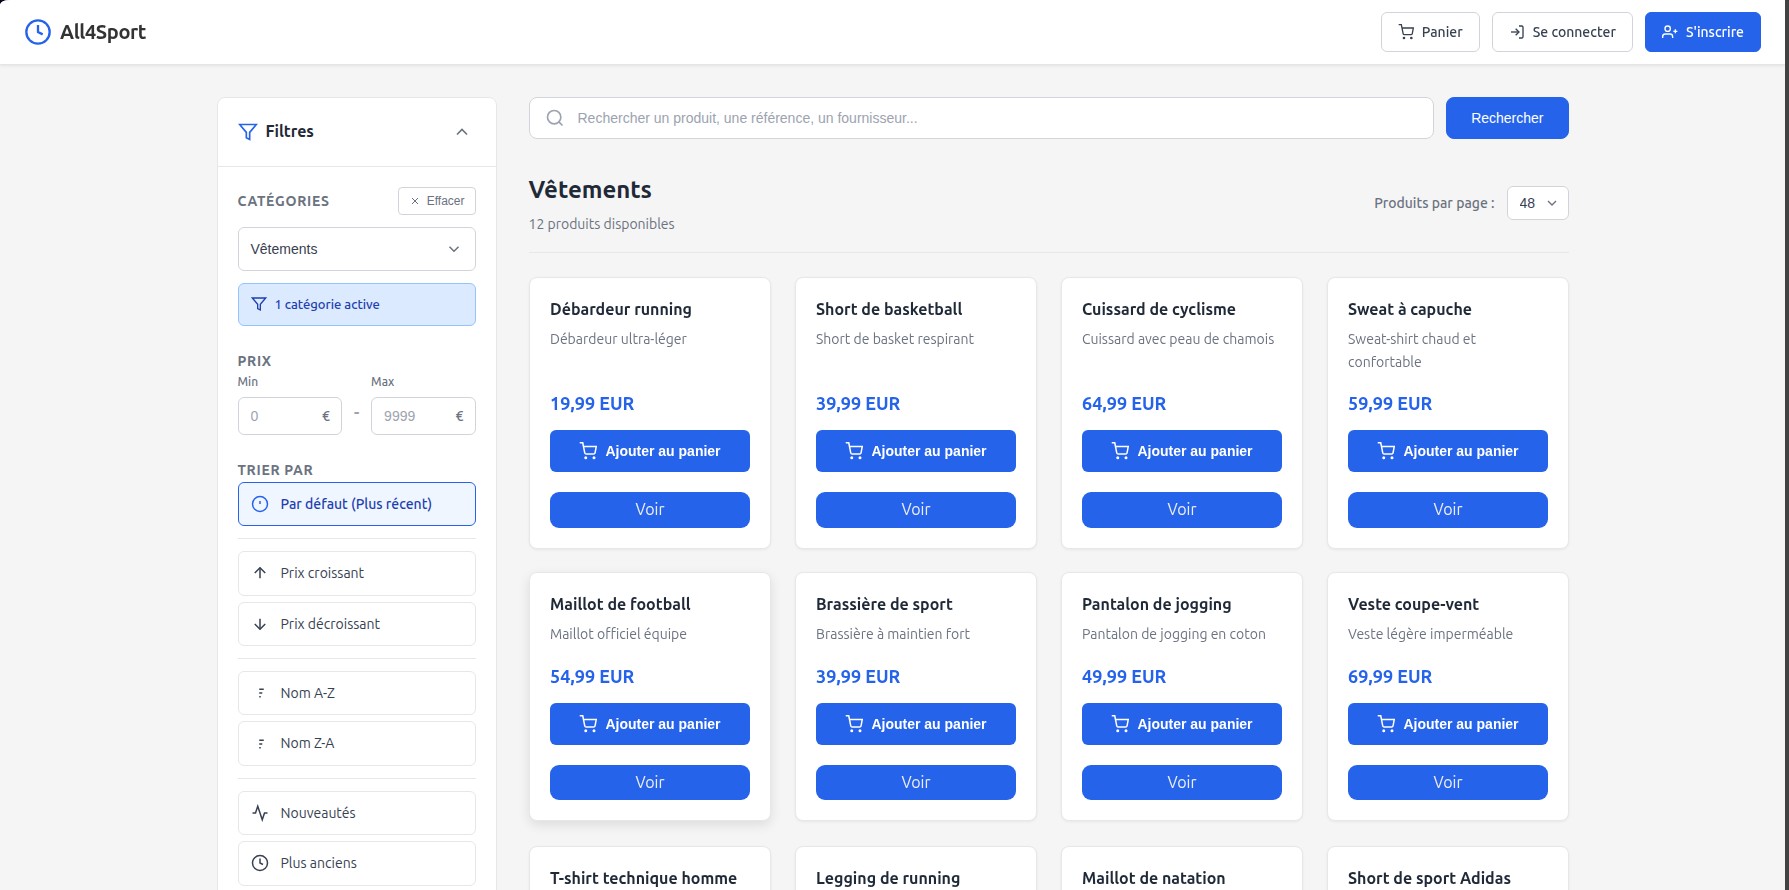This screenshot has width=1789, height=890.
Task: Select the Prix décroissant sort option
Action: click(356, 624)
